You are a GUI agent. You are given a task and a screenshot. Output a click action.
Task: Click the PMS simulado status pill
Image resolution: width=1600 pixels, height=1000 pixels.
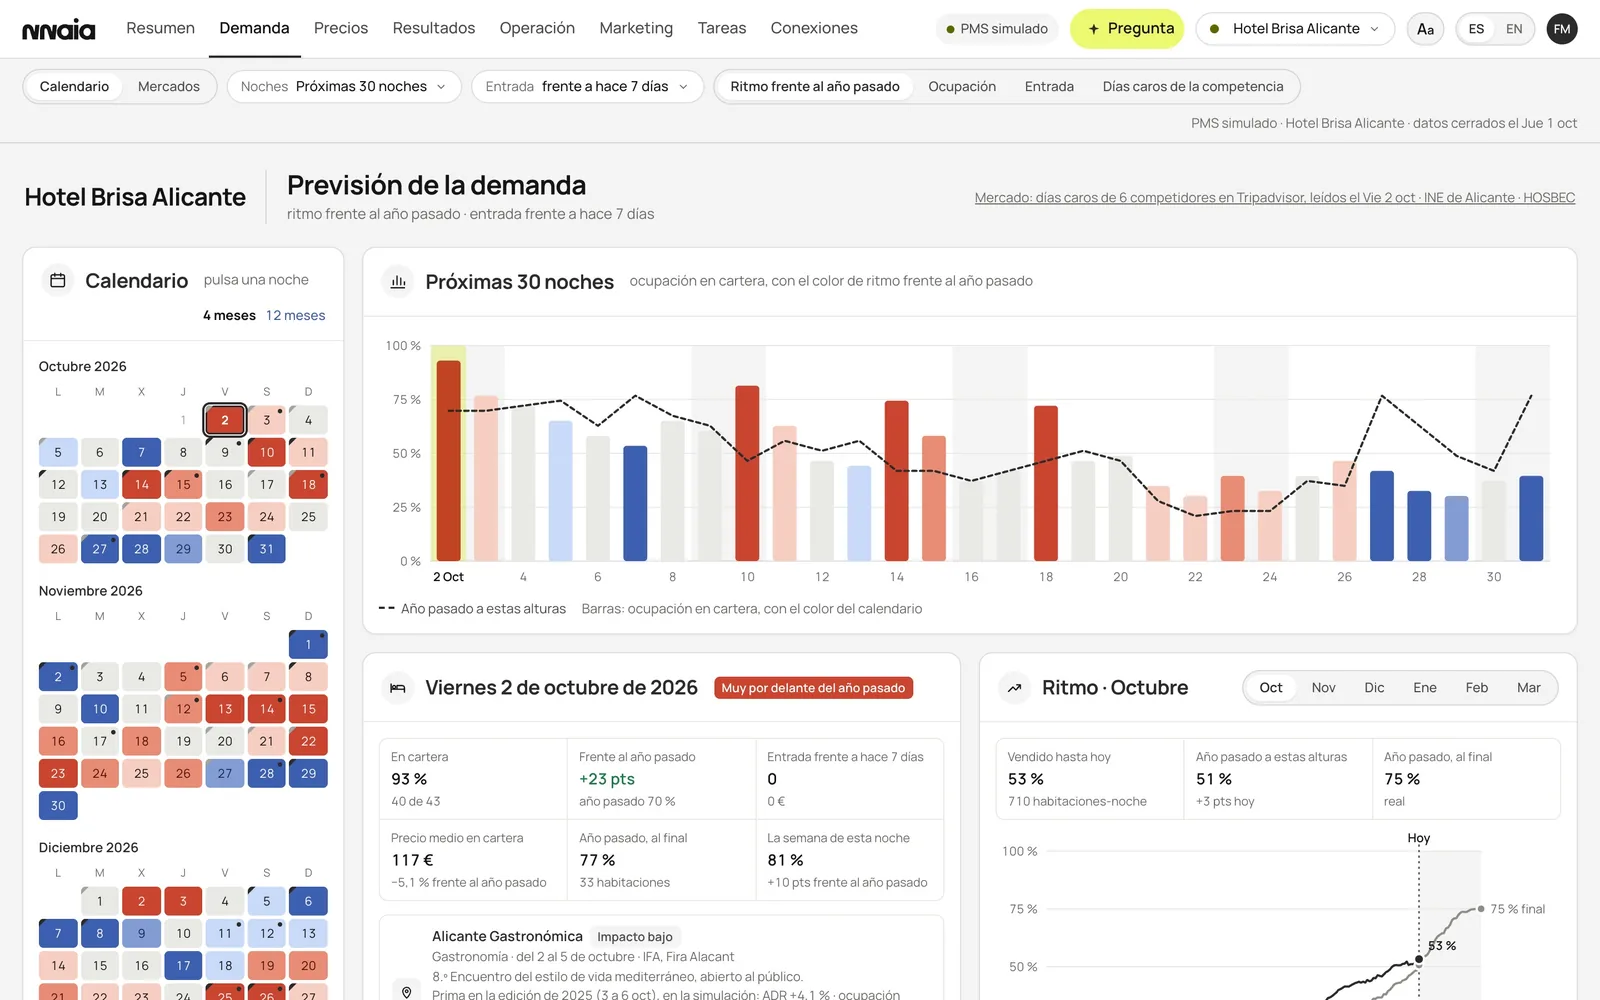click(997, 29)
